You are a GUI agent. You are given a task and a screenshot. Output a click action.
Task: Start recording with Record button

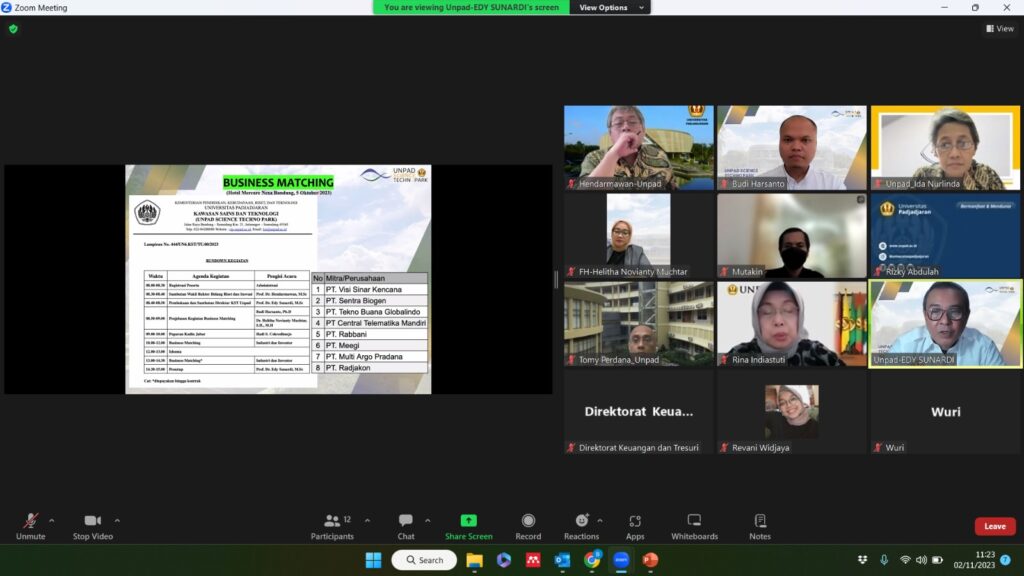point(528,526)
